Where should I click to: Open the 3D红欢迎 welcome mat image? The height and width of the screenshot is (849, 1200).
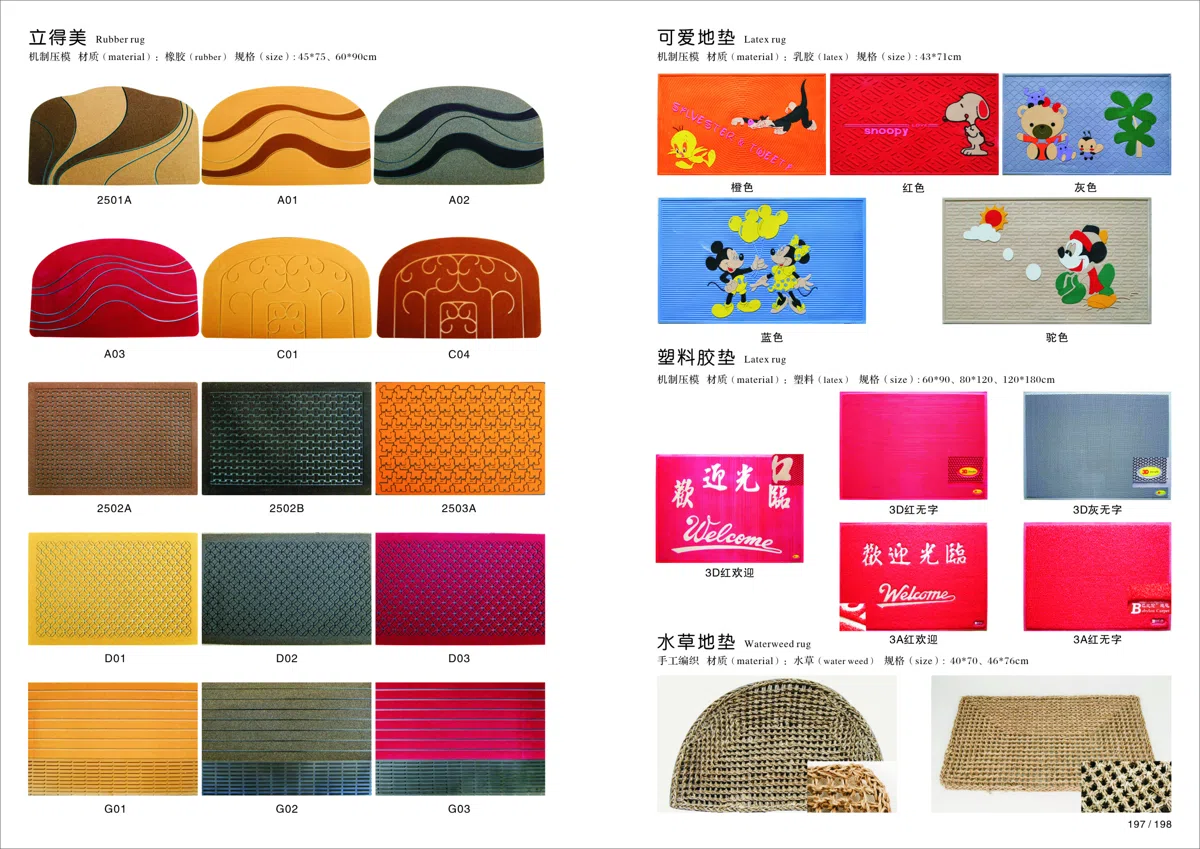coord(729,508)
